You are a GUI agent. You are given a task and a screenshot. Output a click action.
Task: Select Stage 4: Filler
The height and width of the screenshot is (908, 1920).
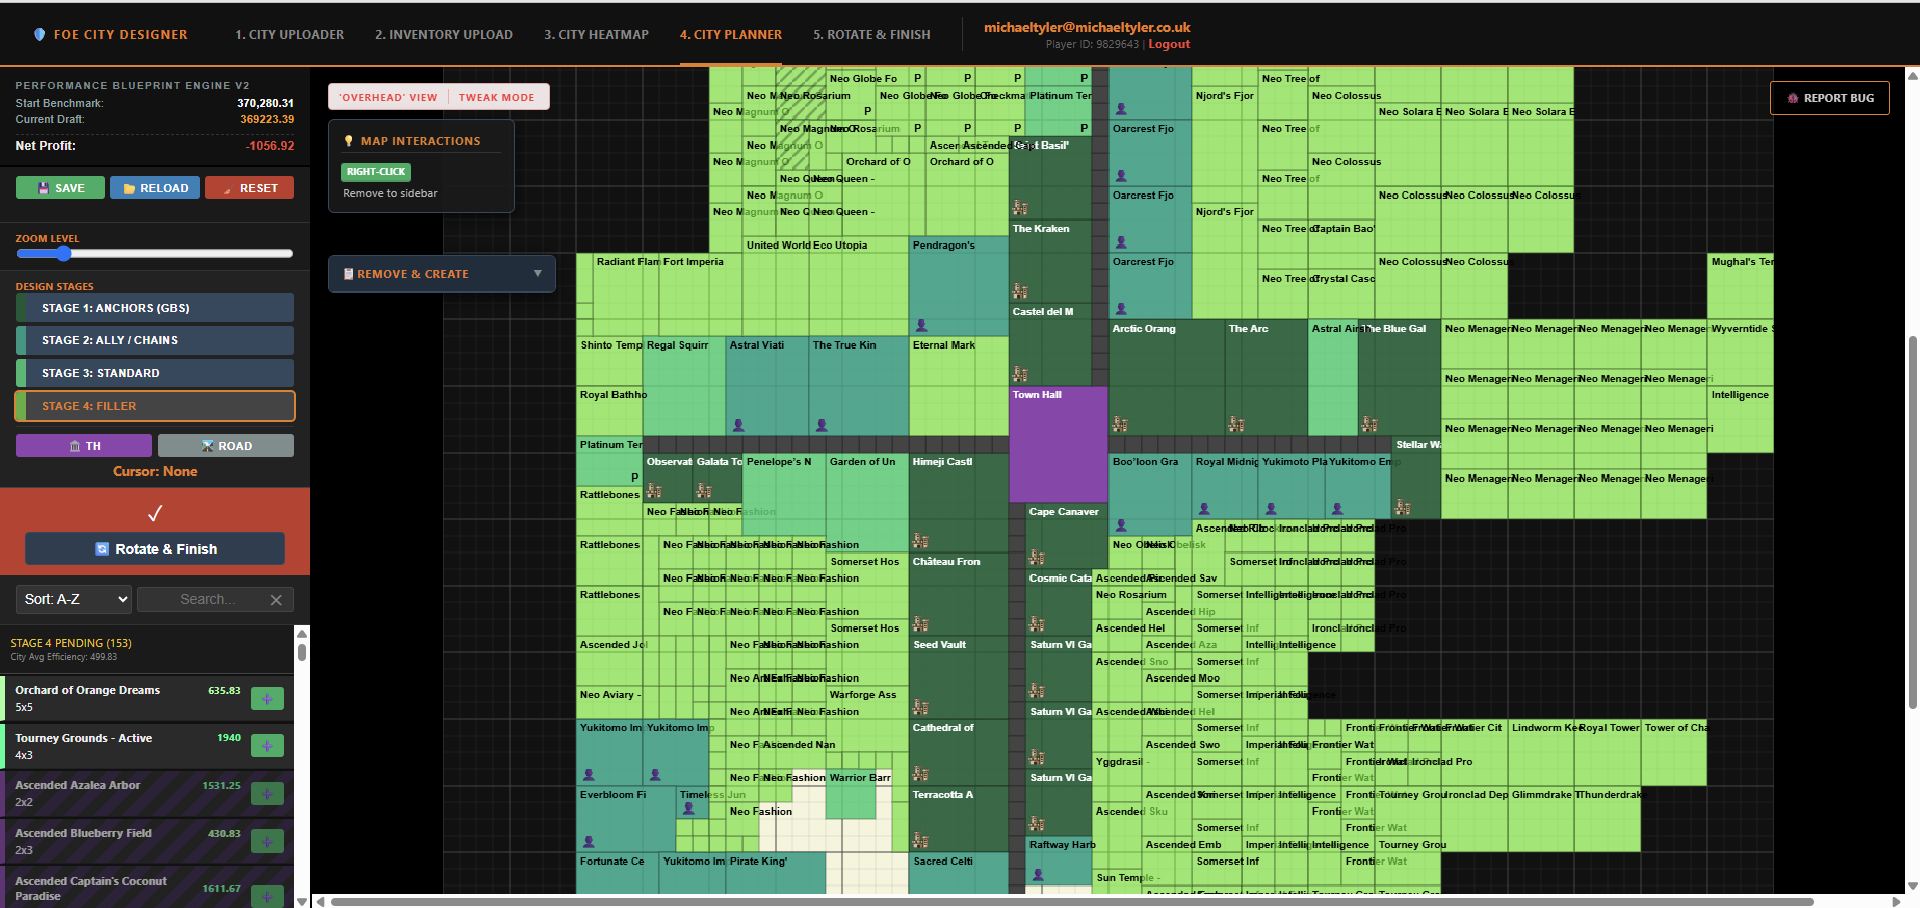[x=155, y=406]
